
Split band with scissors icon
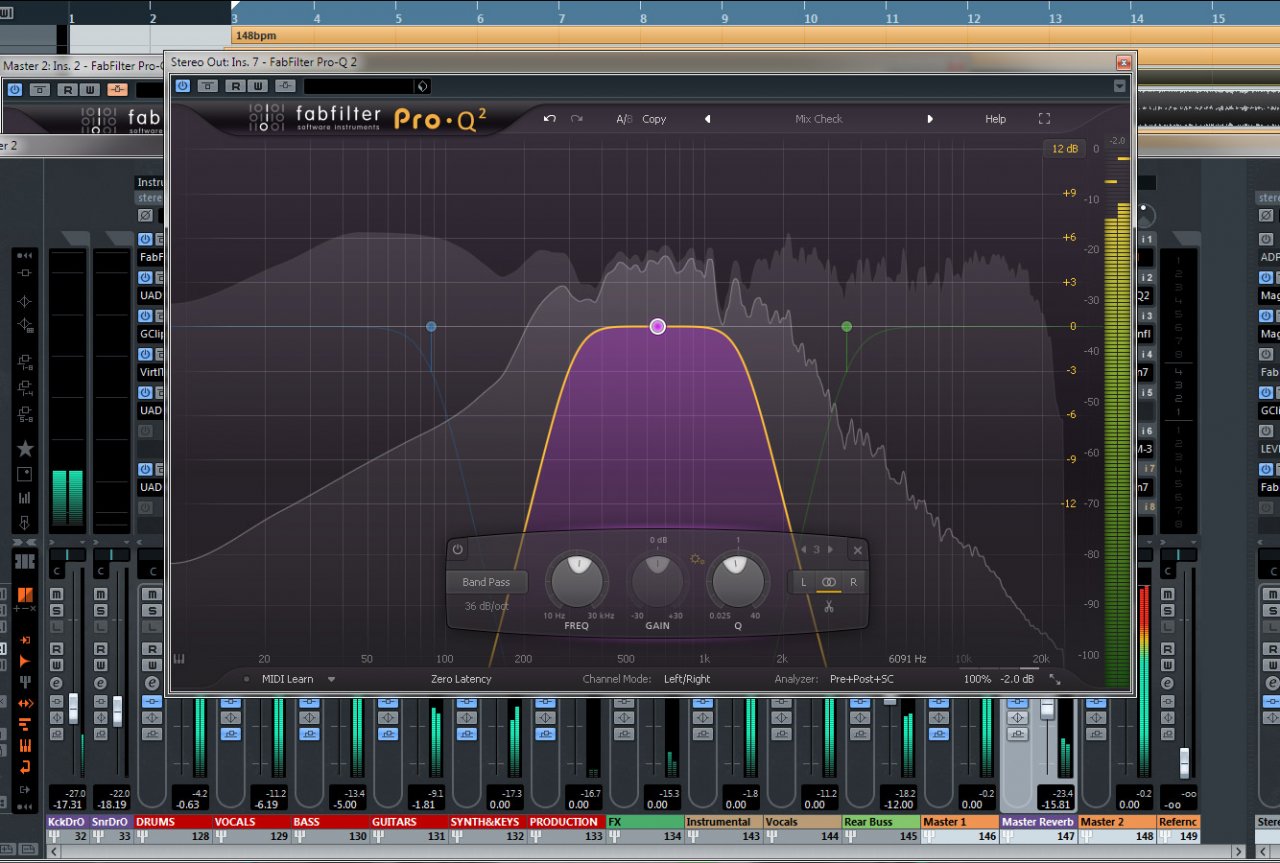829,606
